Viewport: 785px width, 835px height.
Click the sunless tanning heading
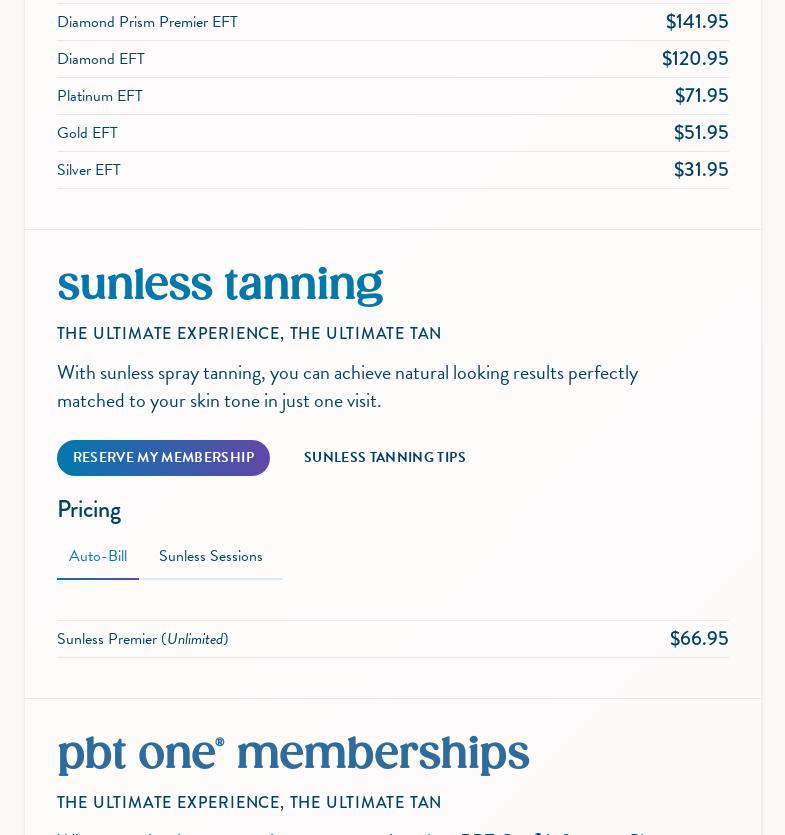[x=220, y=285]
